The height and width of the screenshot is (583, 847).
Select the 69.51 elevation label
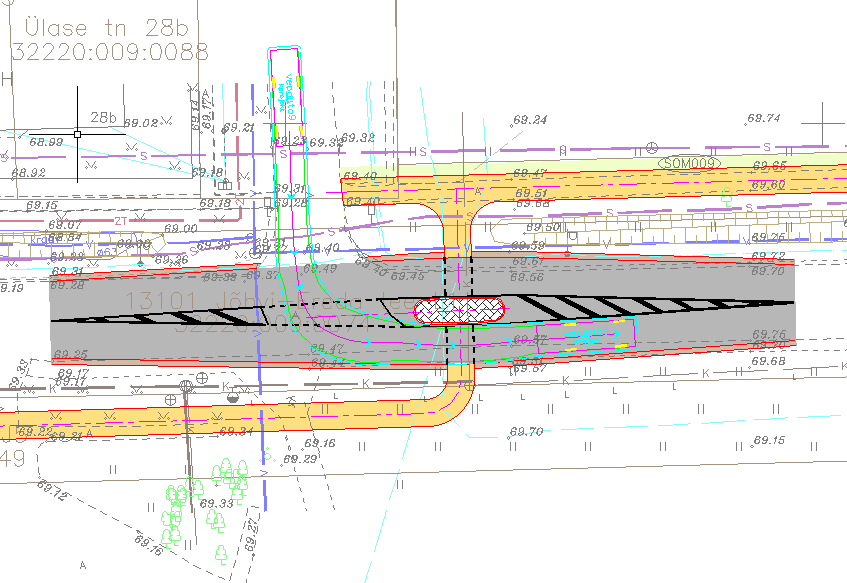tap(532, 193)
